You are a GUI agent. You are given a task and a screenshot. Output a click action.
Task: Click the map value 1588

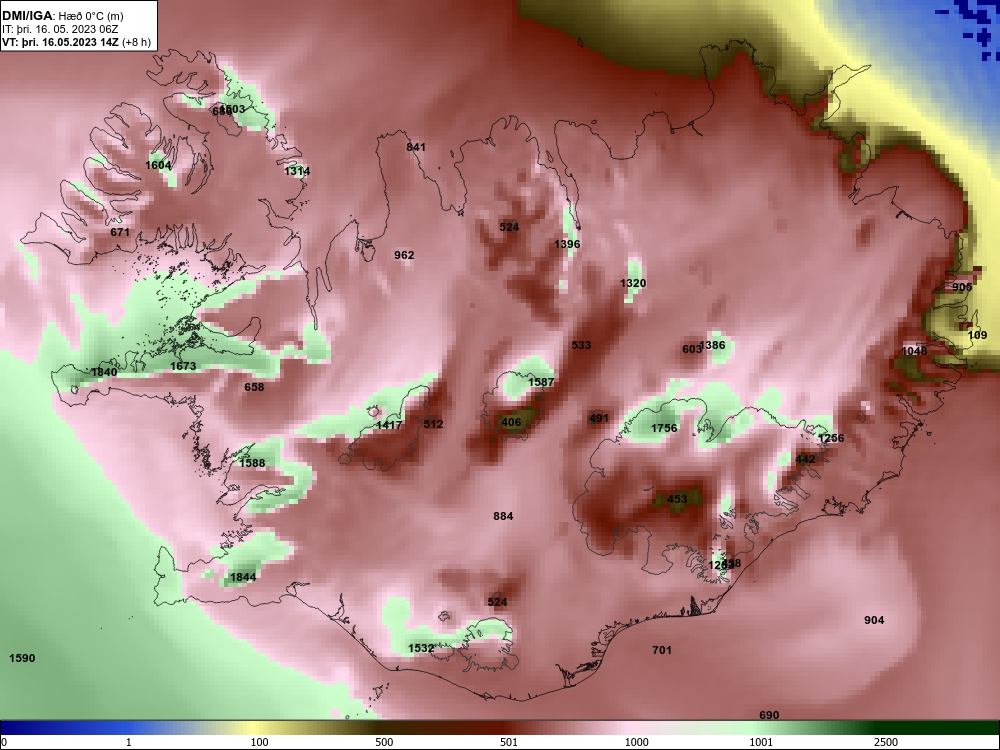[252, 463]
